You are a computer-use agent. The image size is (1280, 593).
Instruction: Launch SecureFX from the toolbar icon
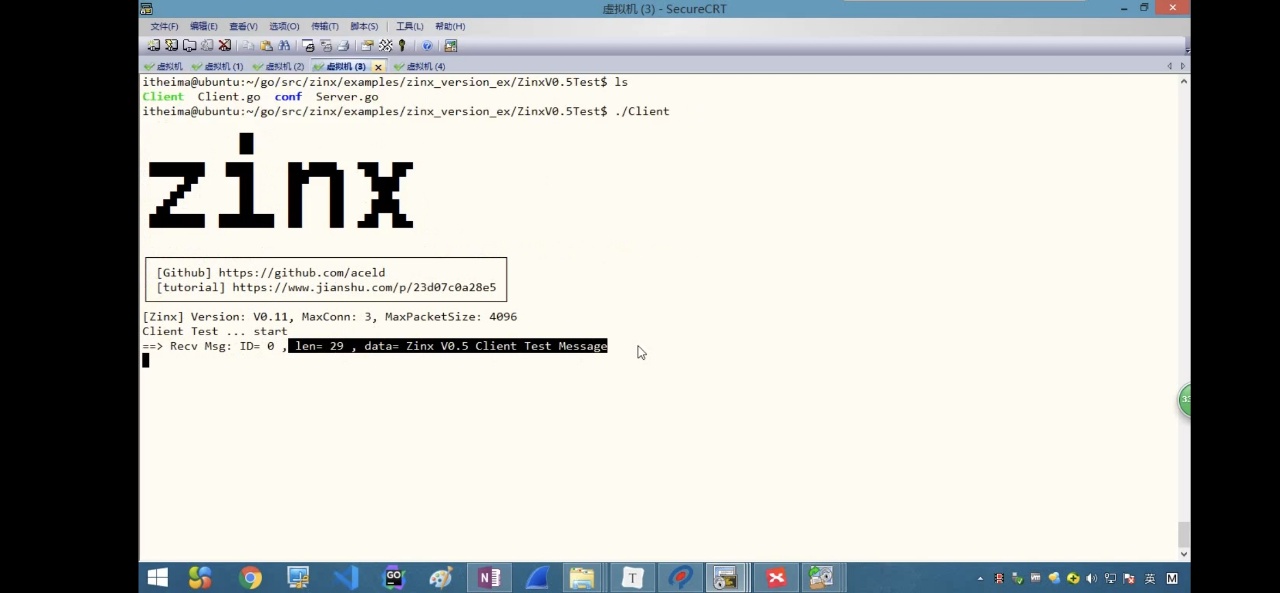[451, 46]
